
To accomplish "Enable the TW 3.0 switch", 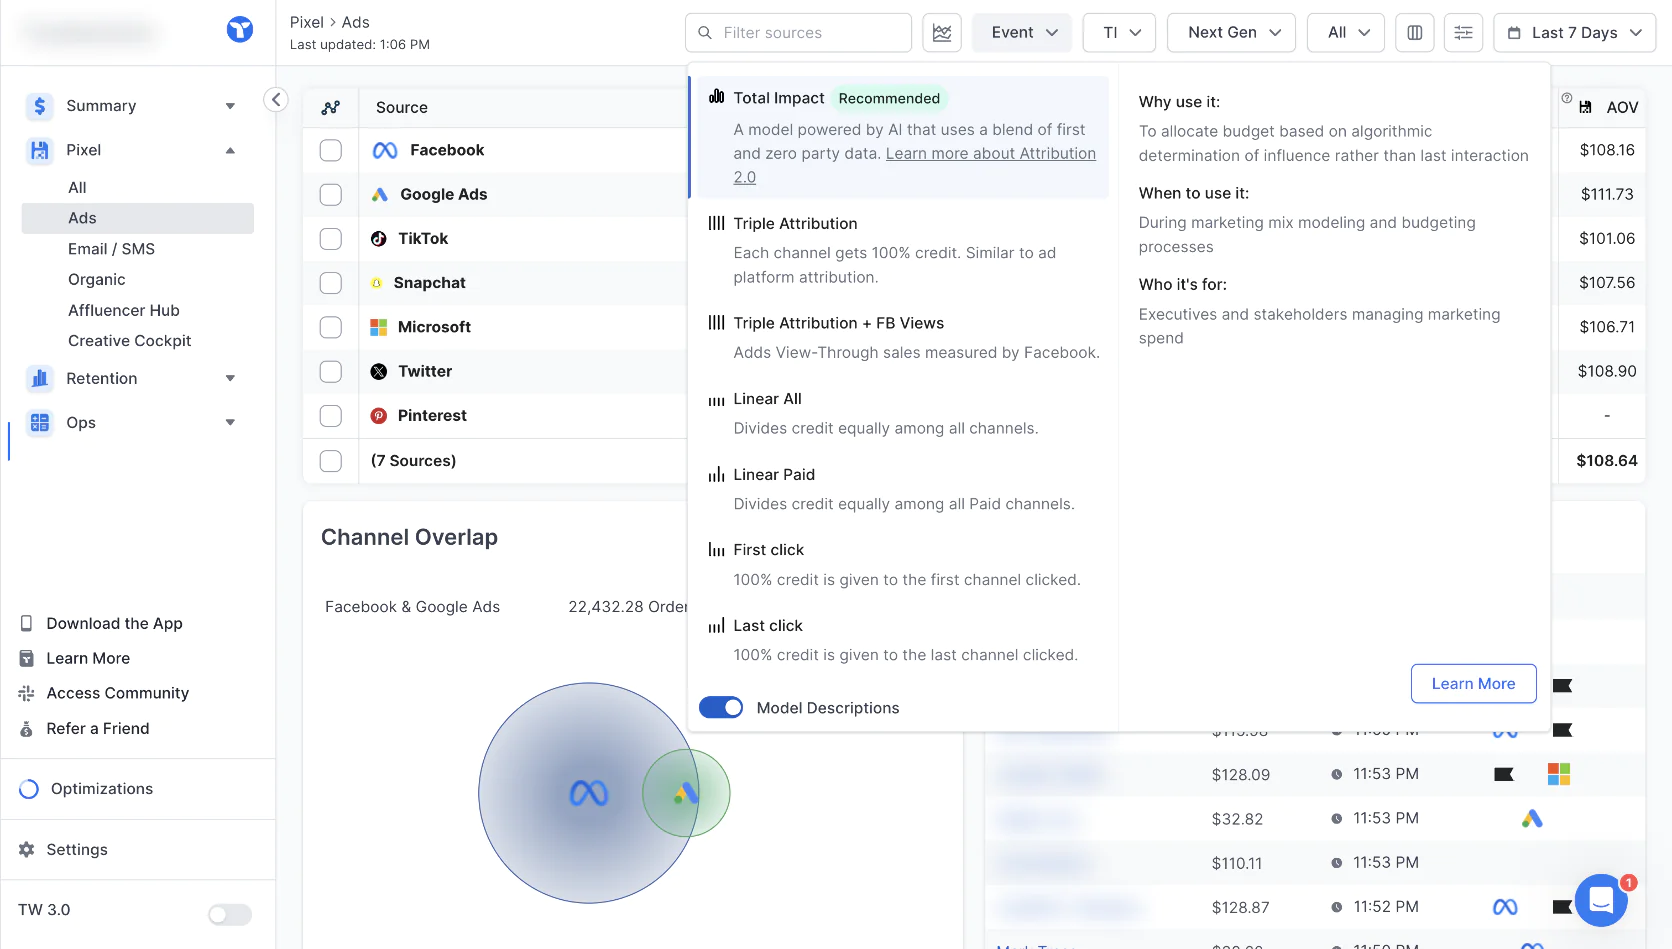I will 230,914.
